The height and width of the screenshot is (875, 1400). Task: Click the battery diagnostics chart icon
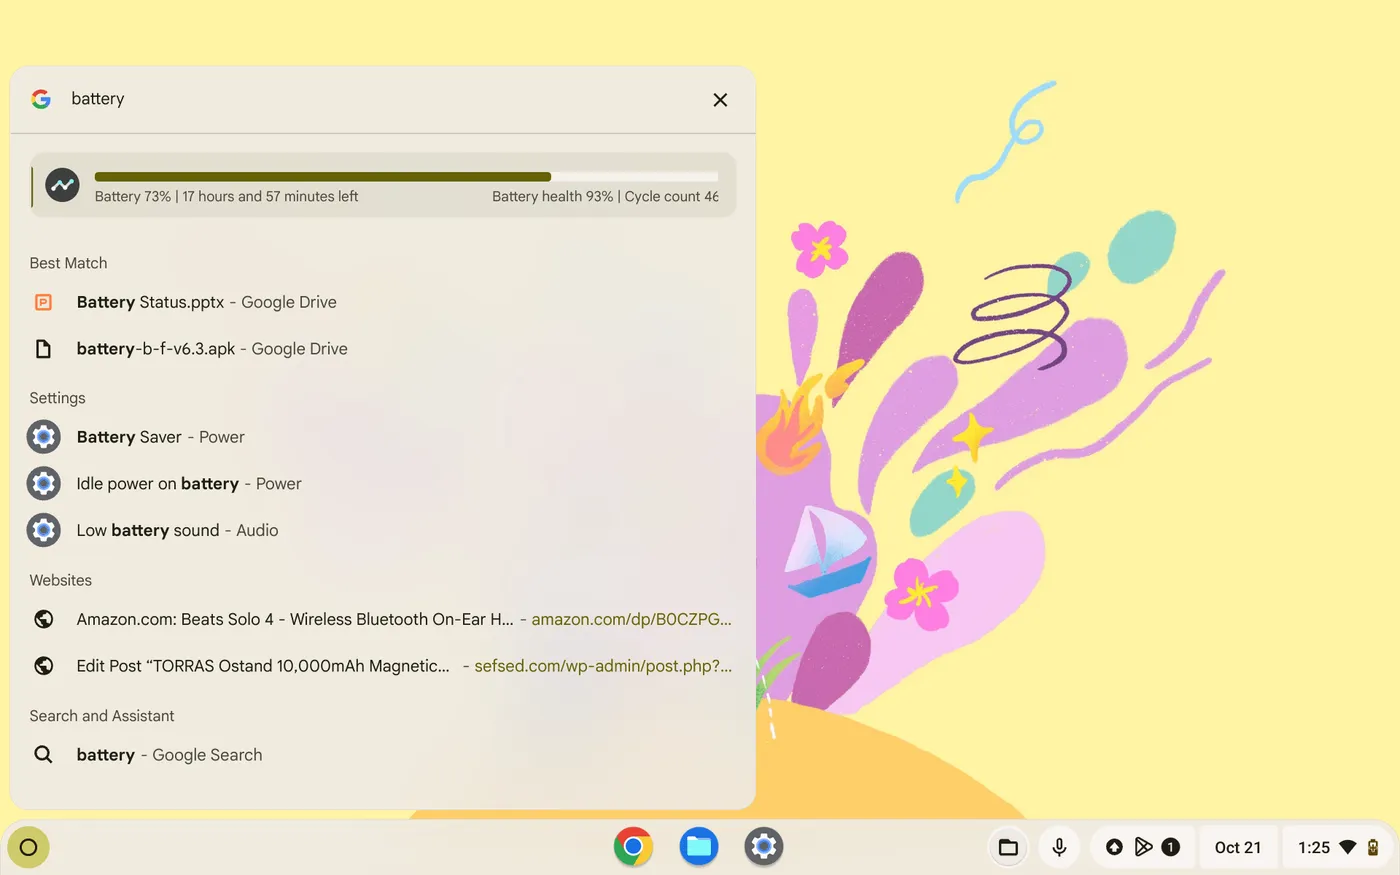[62, 185]
